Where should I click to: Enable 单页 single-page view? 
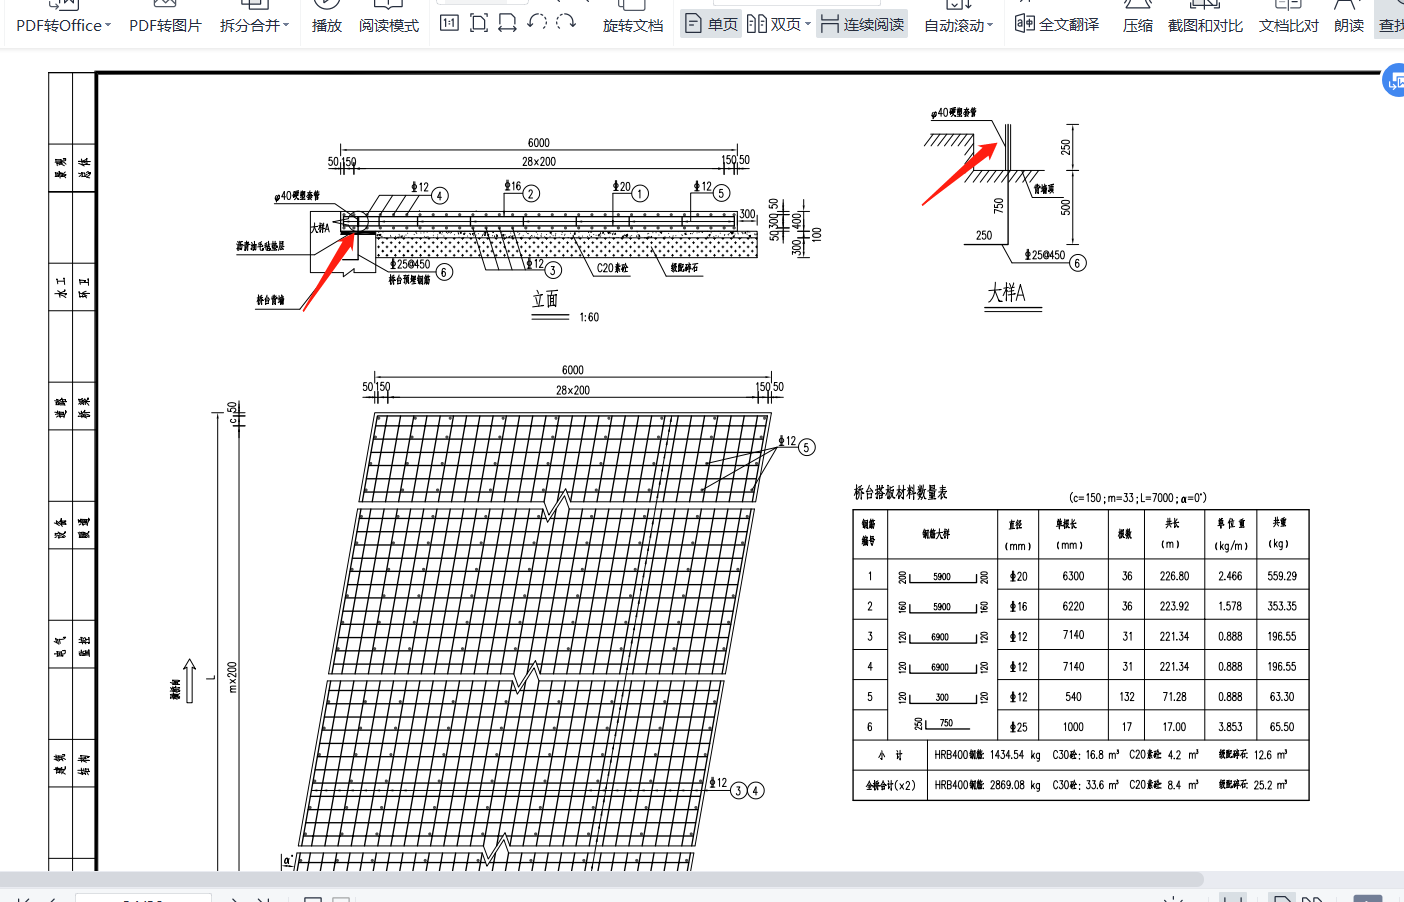711,24
